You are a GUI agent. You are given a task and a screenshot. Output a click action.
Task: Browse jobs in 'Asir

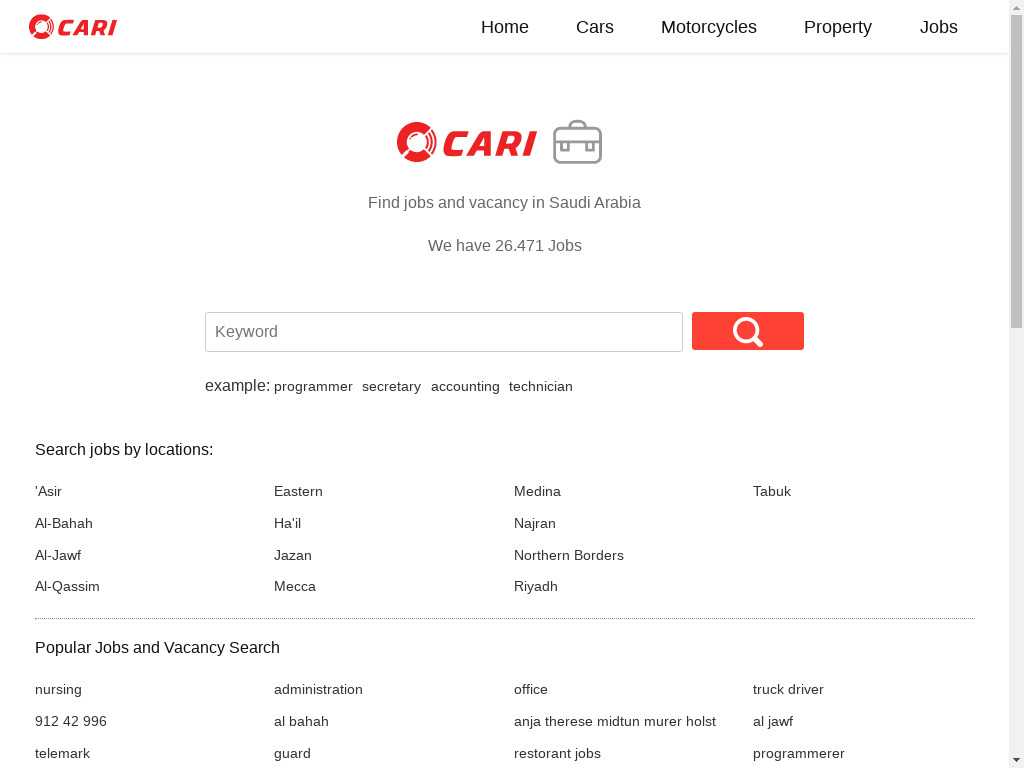pos(48,491)
